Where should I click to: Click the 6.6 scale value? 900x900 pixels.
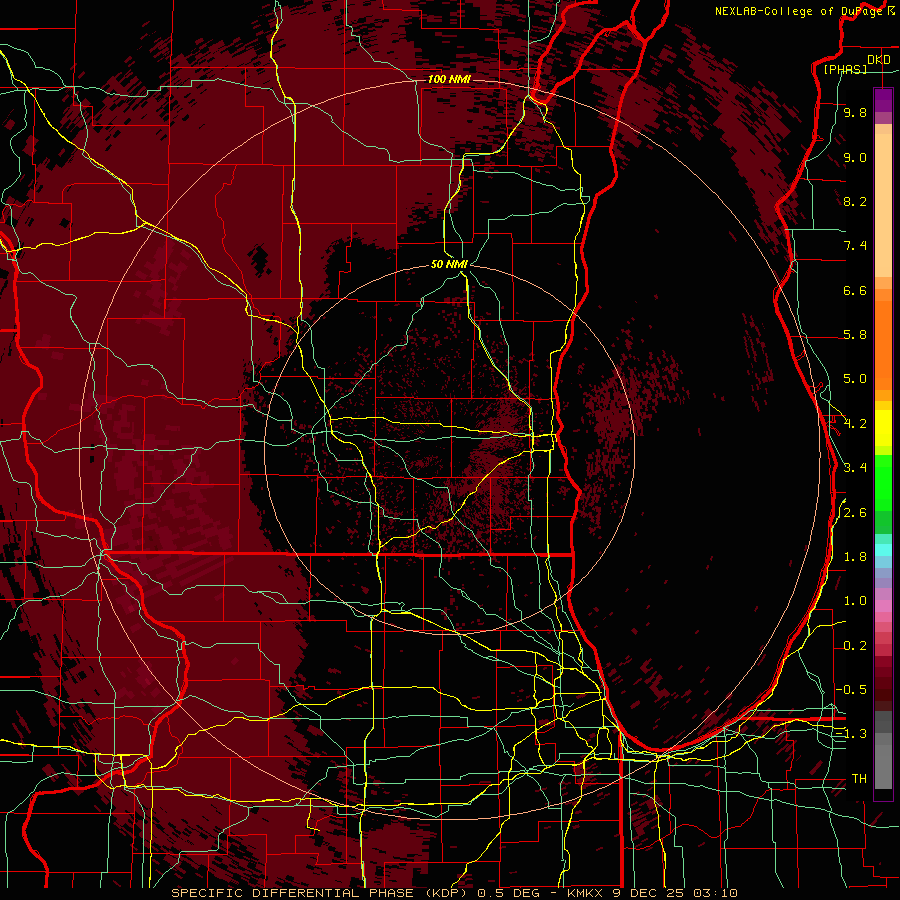coord(855,290)
